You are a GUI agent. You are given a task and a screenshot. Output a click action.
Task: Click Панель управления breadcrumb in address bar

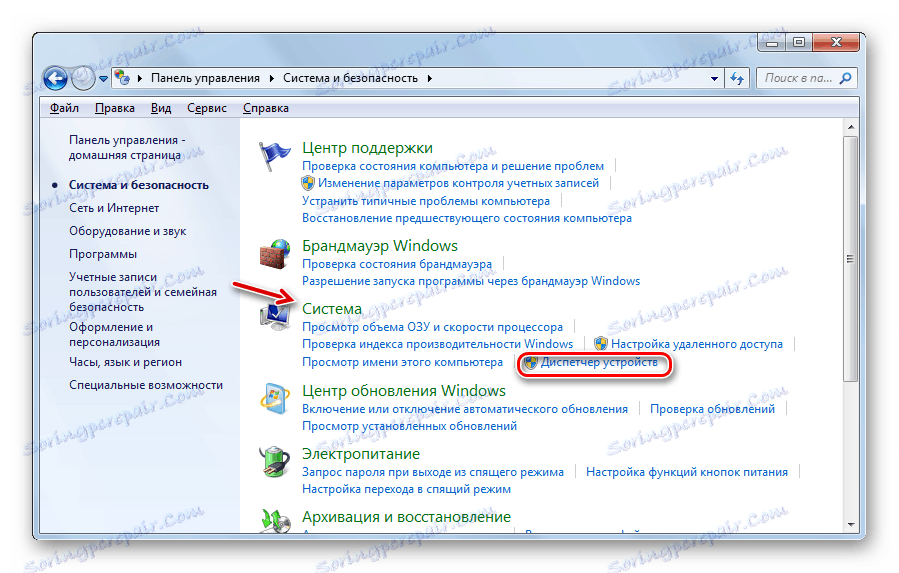(x=205, y=78)
